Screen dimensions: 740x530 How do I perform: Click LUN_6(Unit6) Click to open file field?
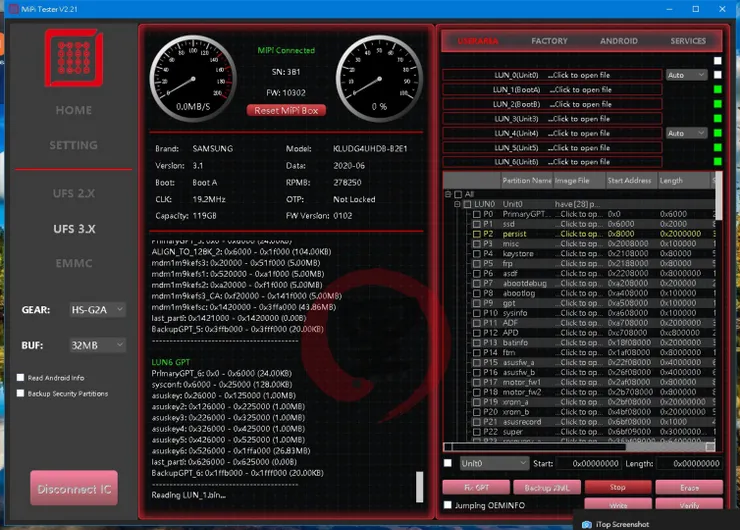click(x=552, y=162)
